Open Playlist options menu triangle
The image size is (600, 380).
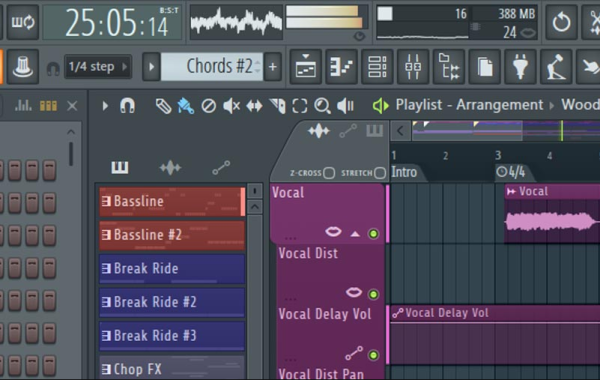pos(105,106)
